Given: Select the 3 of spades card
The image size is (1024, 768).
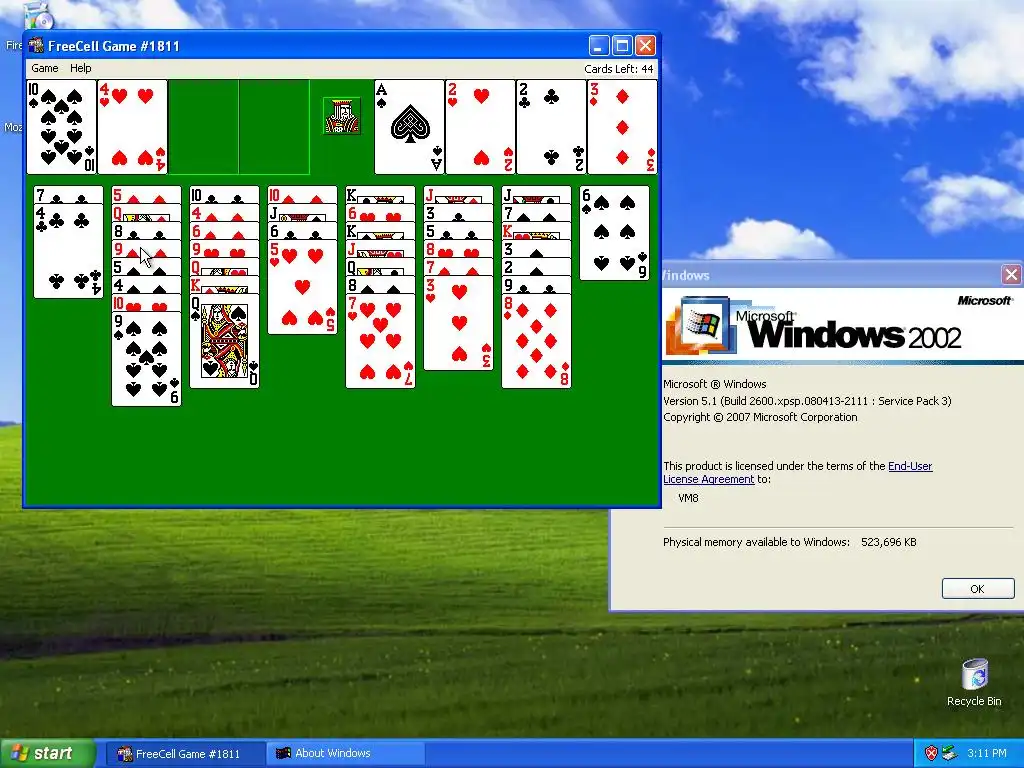Looking at the screenshot, I should pos(536,249).
